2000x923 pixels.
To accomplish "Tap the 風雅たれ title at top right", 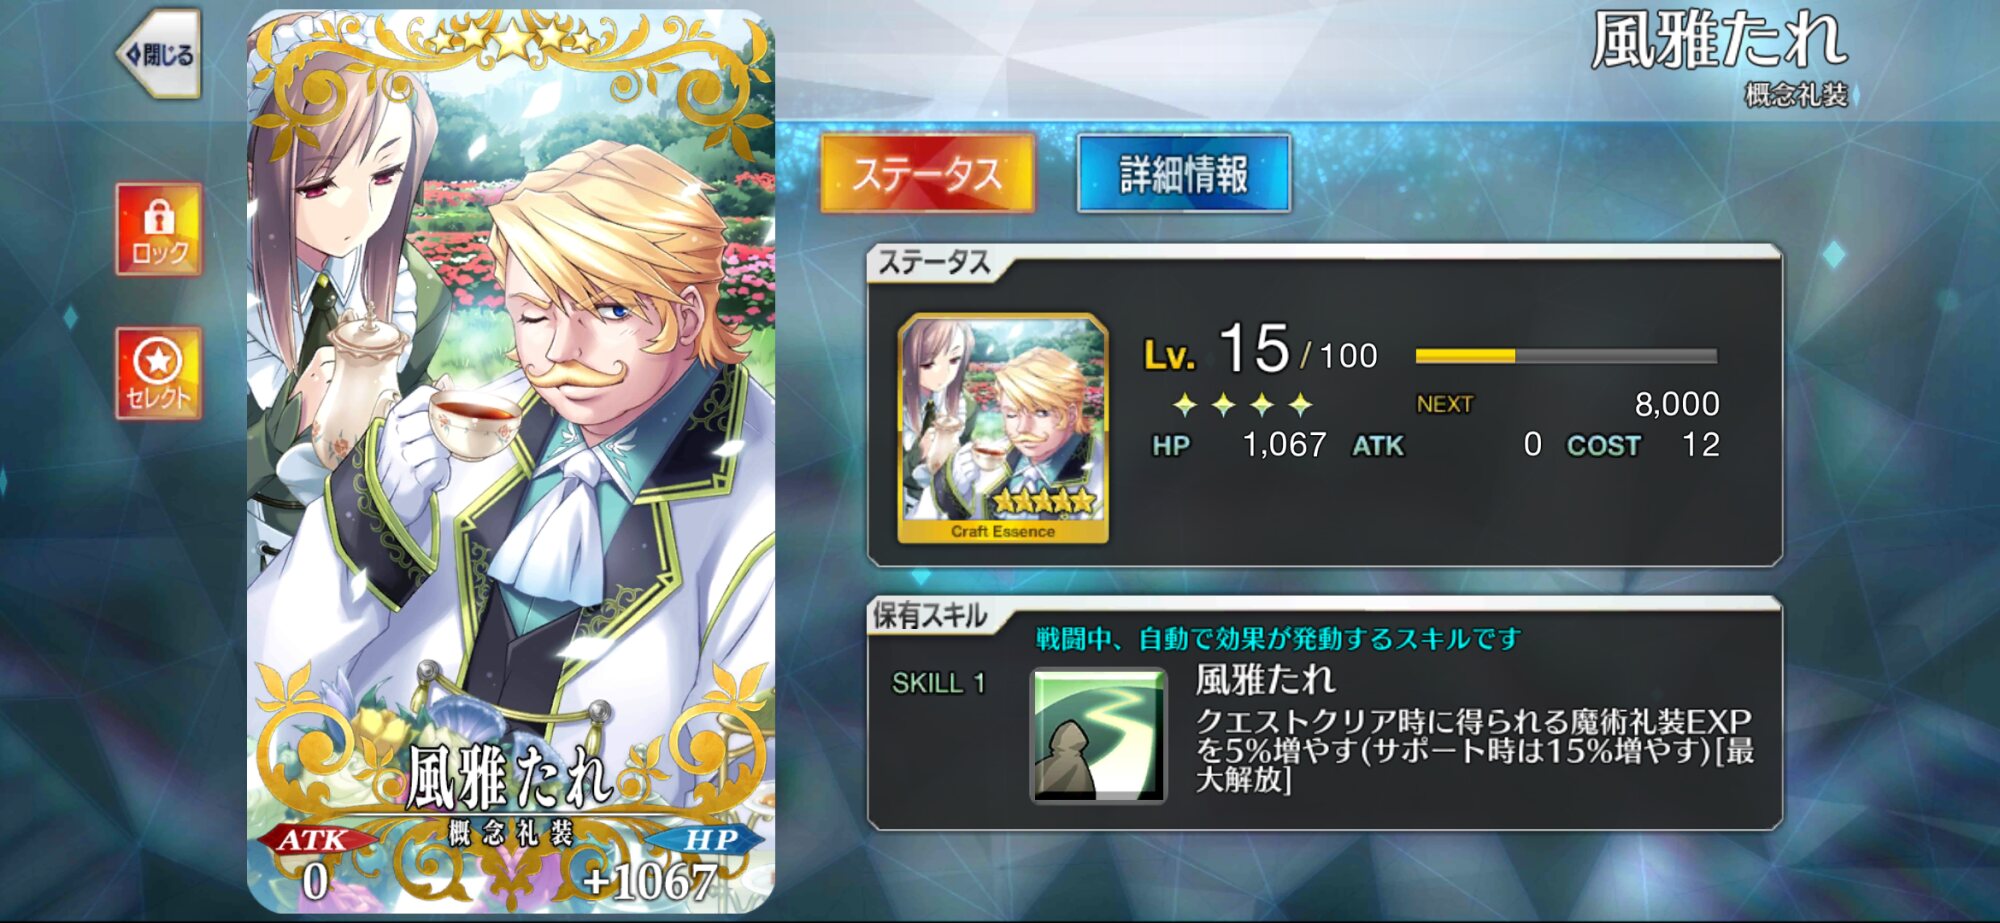I will click(x=1718, y=41).
